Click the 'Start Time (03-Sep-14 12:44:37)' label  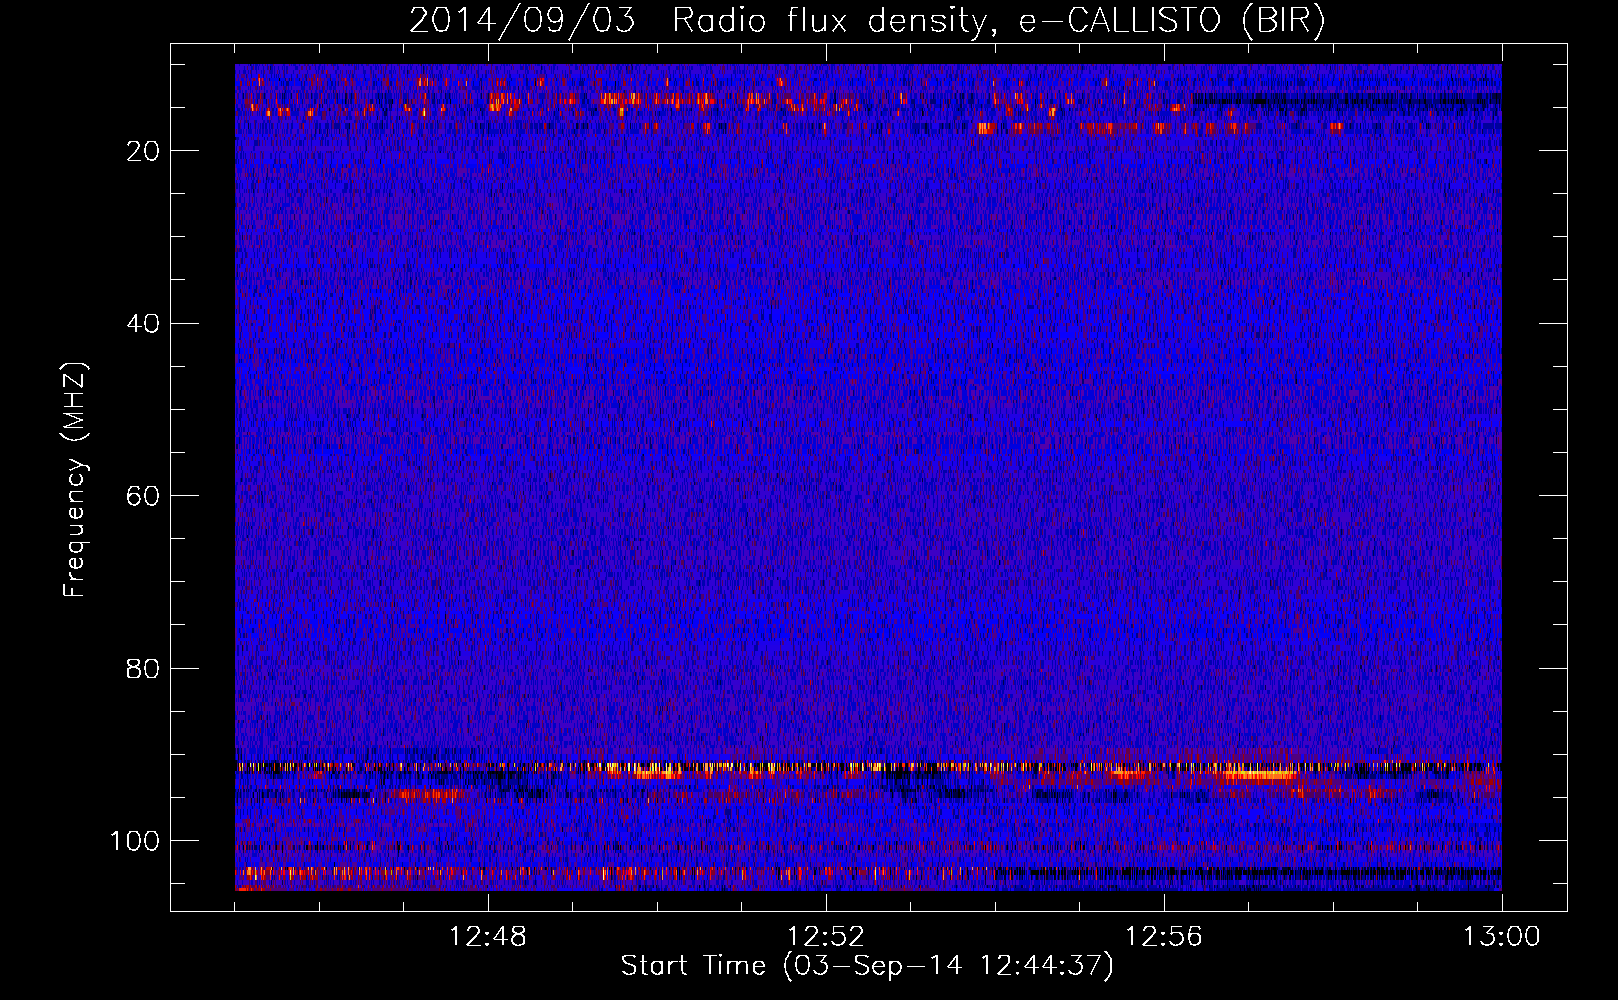pos(867,966)
